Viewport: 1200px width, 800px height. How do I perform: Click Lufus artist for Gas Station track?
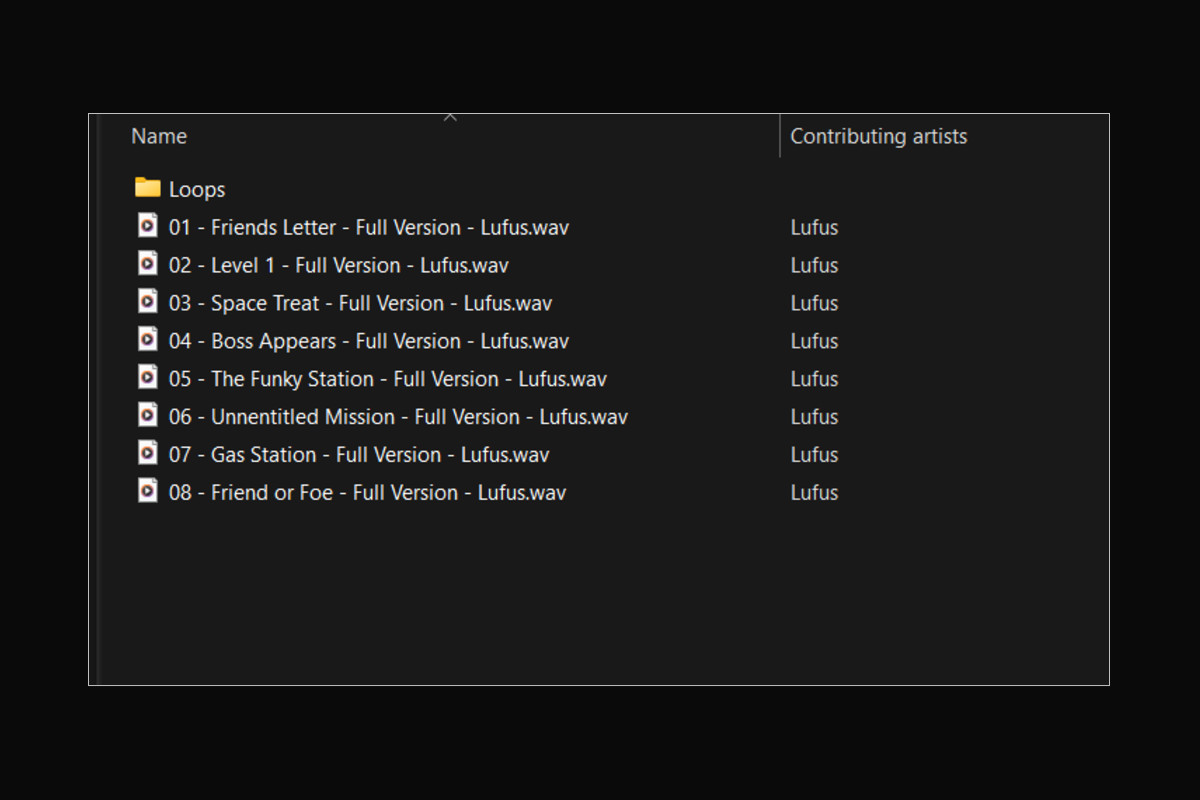coord(814,455)
